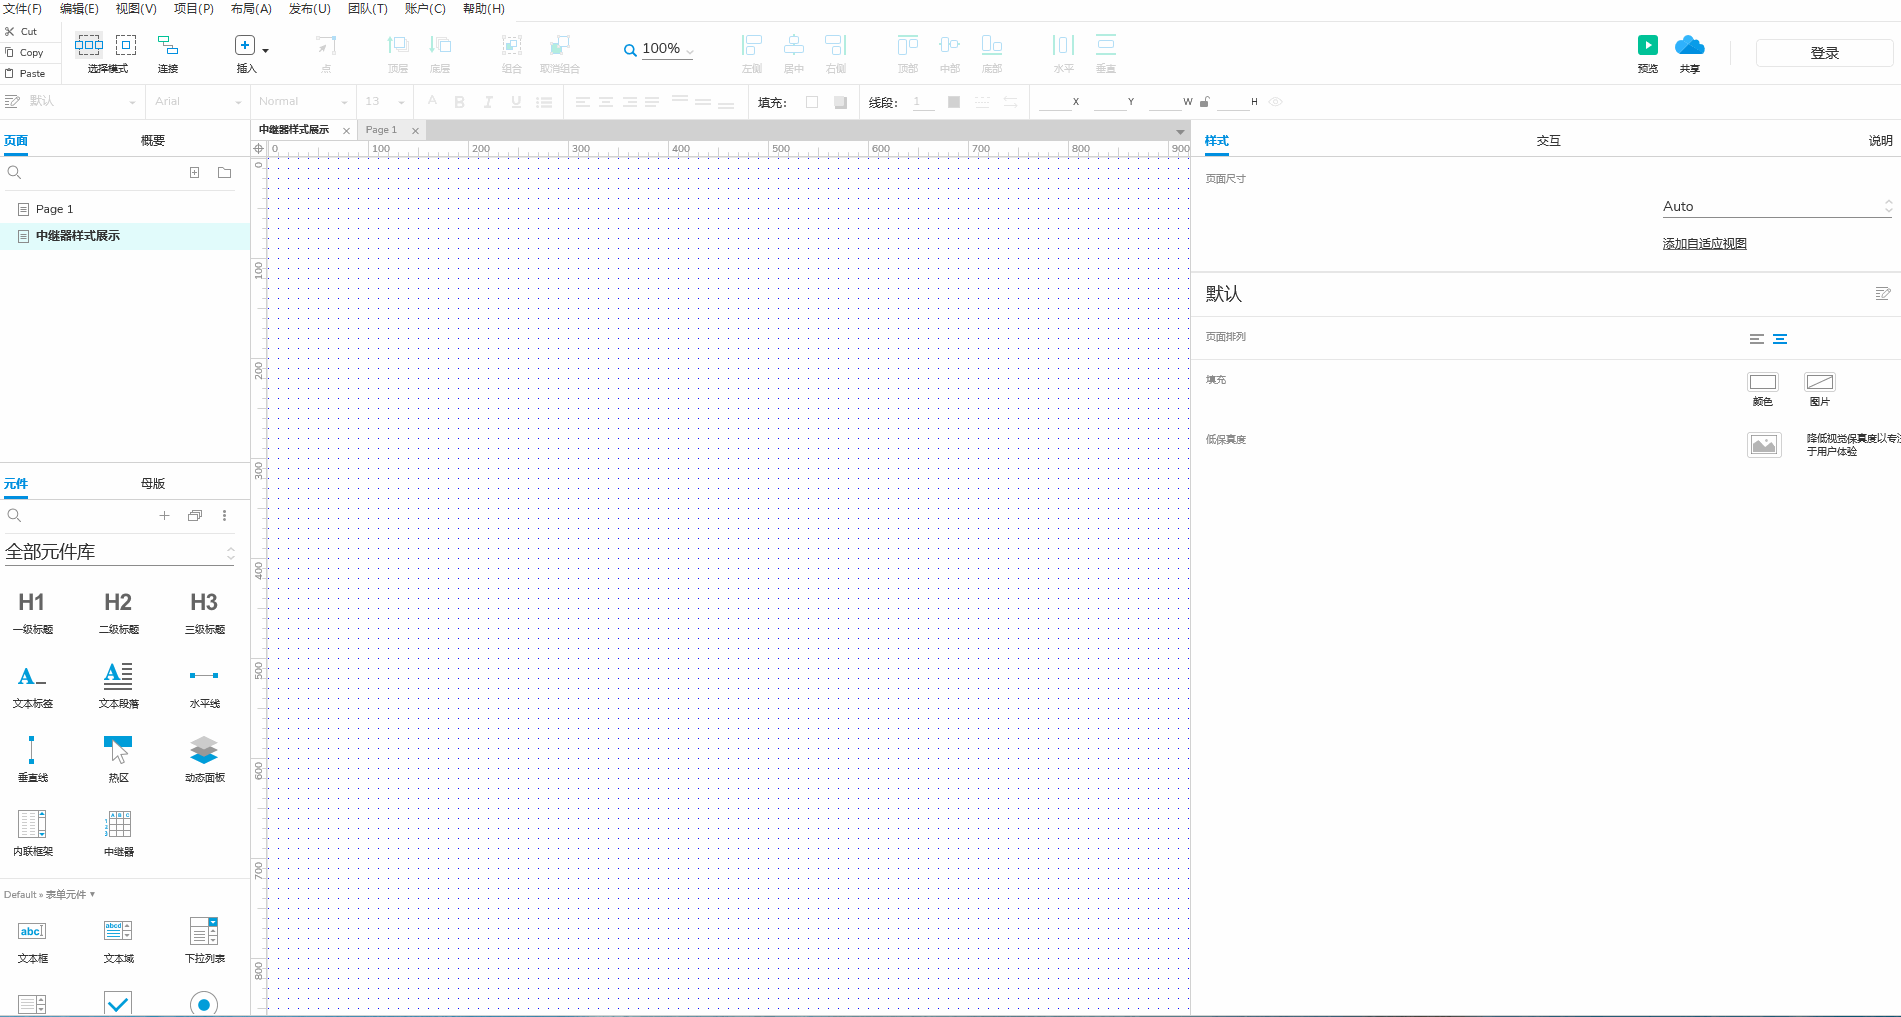Click the Paste button
This screenshot has width=1901, height=1017.
coord(25,73)
